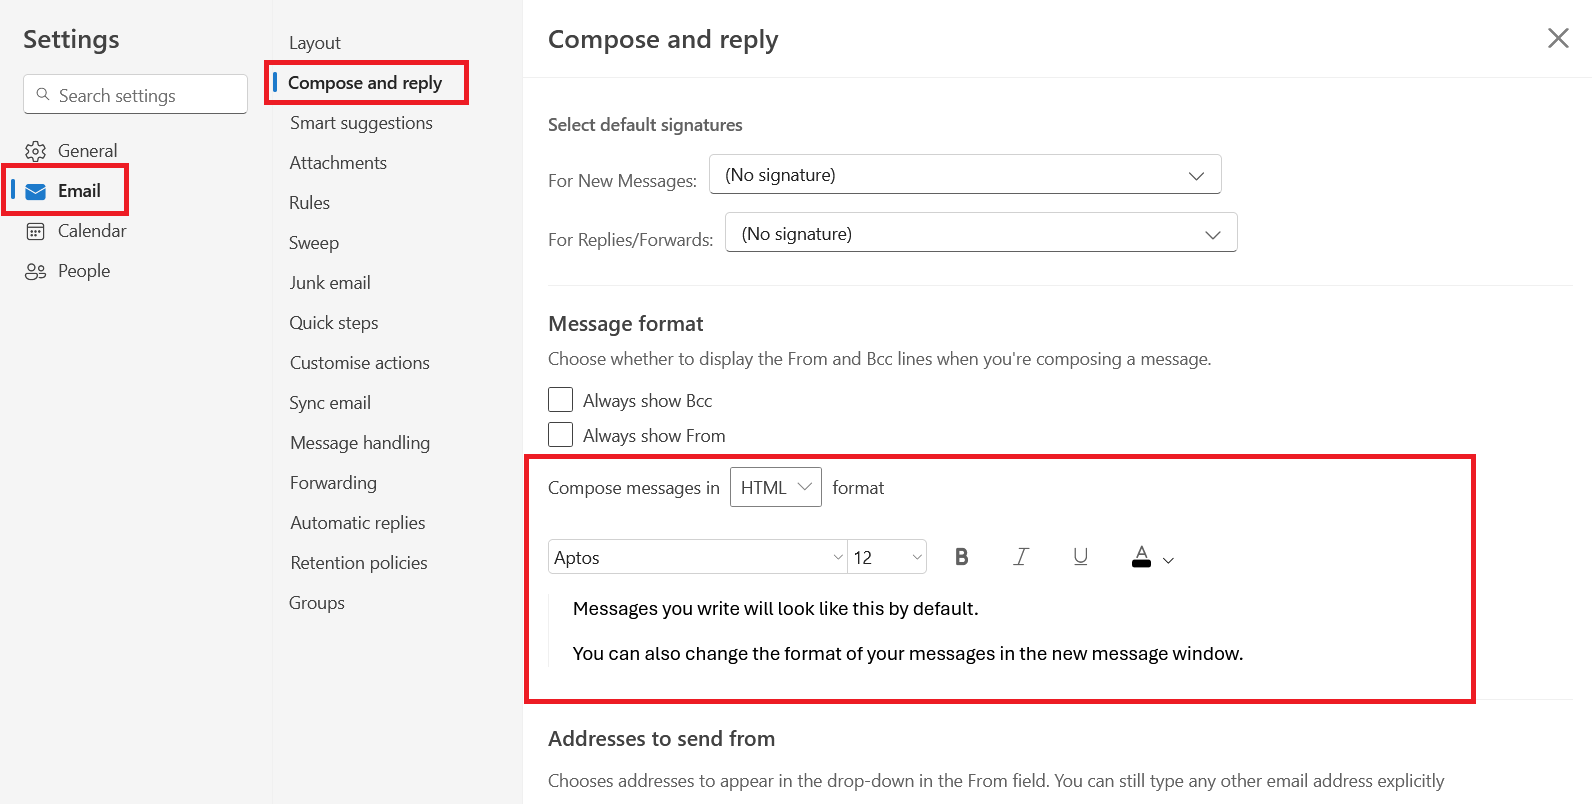Viewport: 1592px width, 804px height.
Task: Open Customise actions settings
Action: pos(359,363)
